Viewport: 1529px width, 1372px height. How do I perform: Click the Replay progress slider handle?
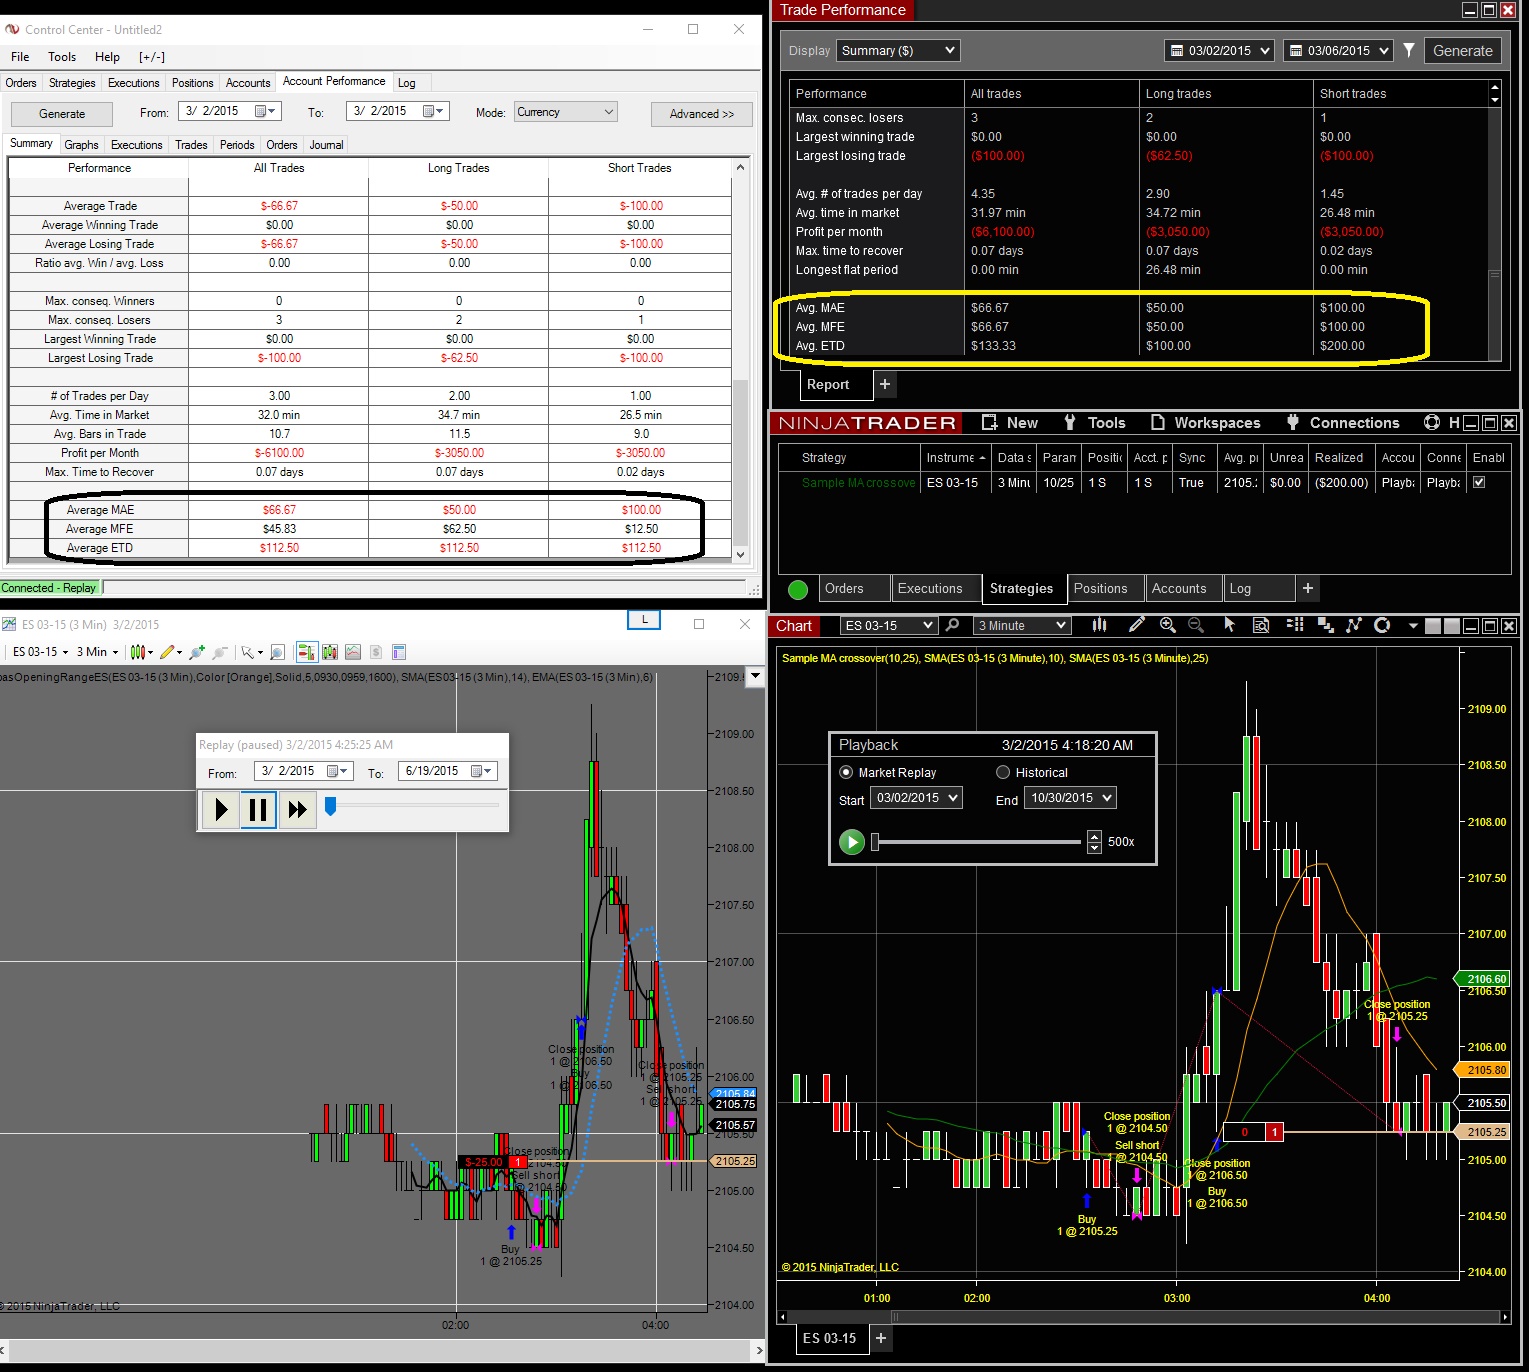pos(331,806)
